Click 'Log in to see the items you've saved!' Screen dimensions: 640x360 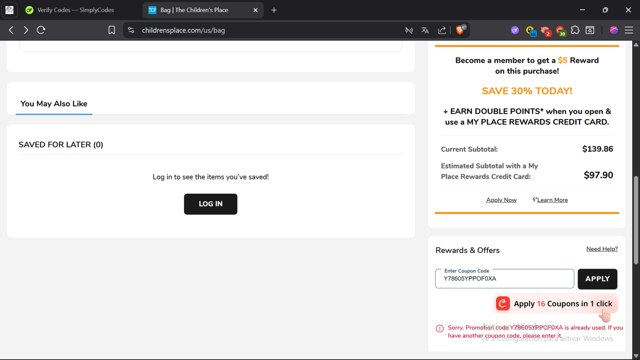point(211,177)
